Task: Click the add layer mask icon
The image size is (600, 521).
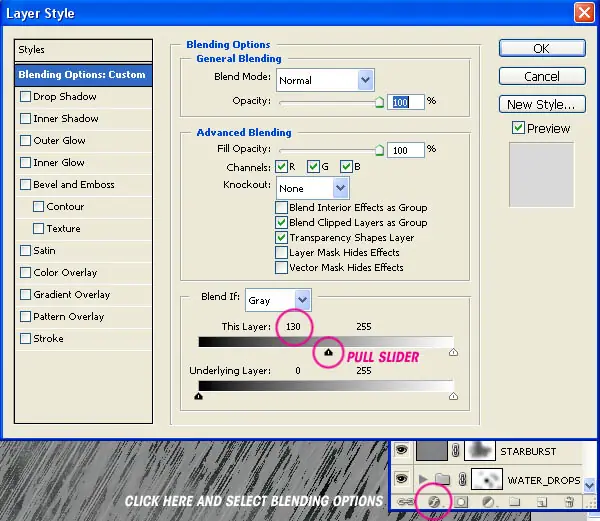Action: (x=461, y=501)
